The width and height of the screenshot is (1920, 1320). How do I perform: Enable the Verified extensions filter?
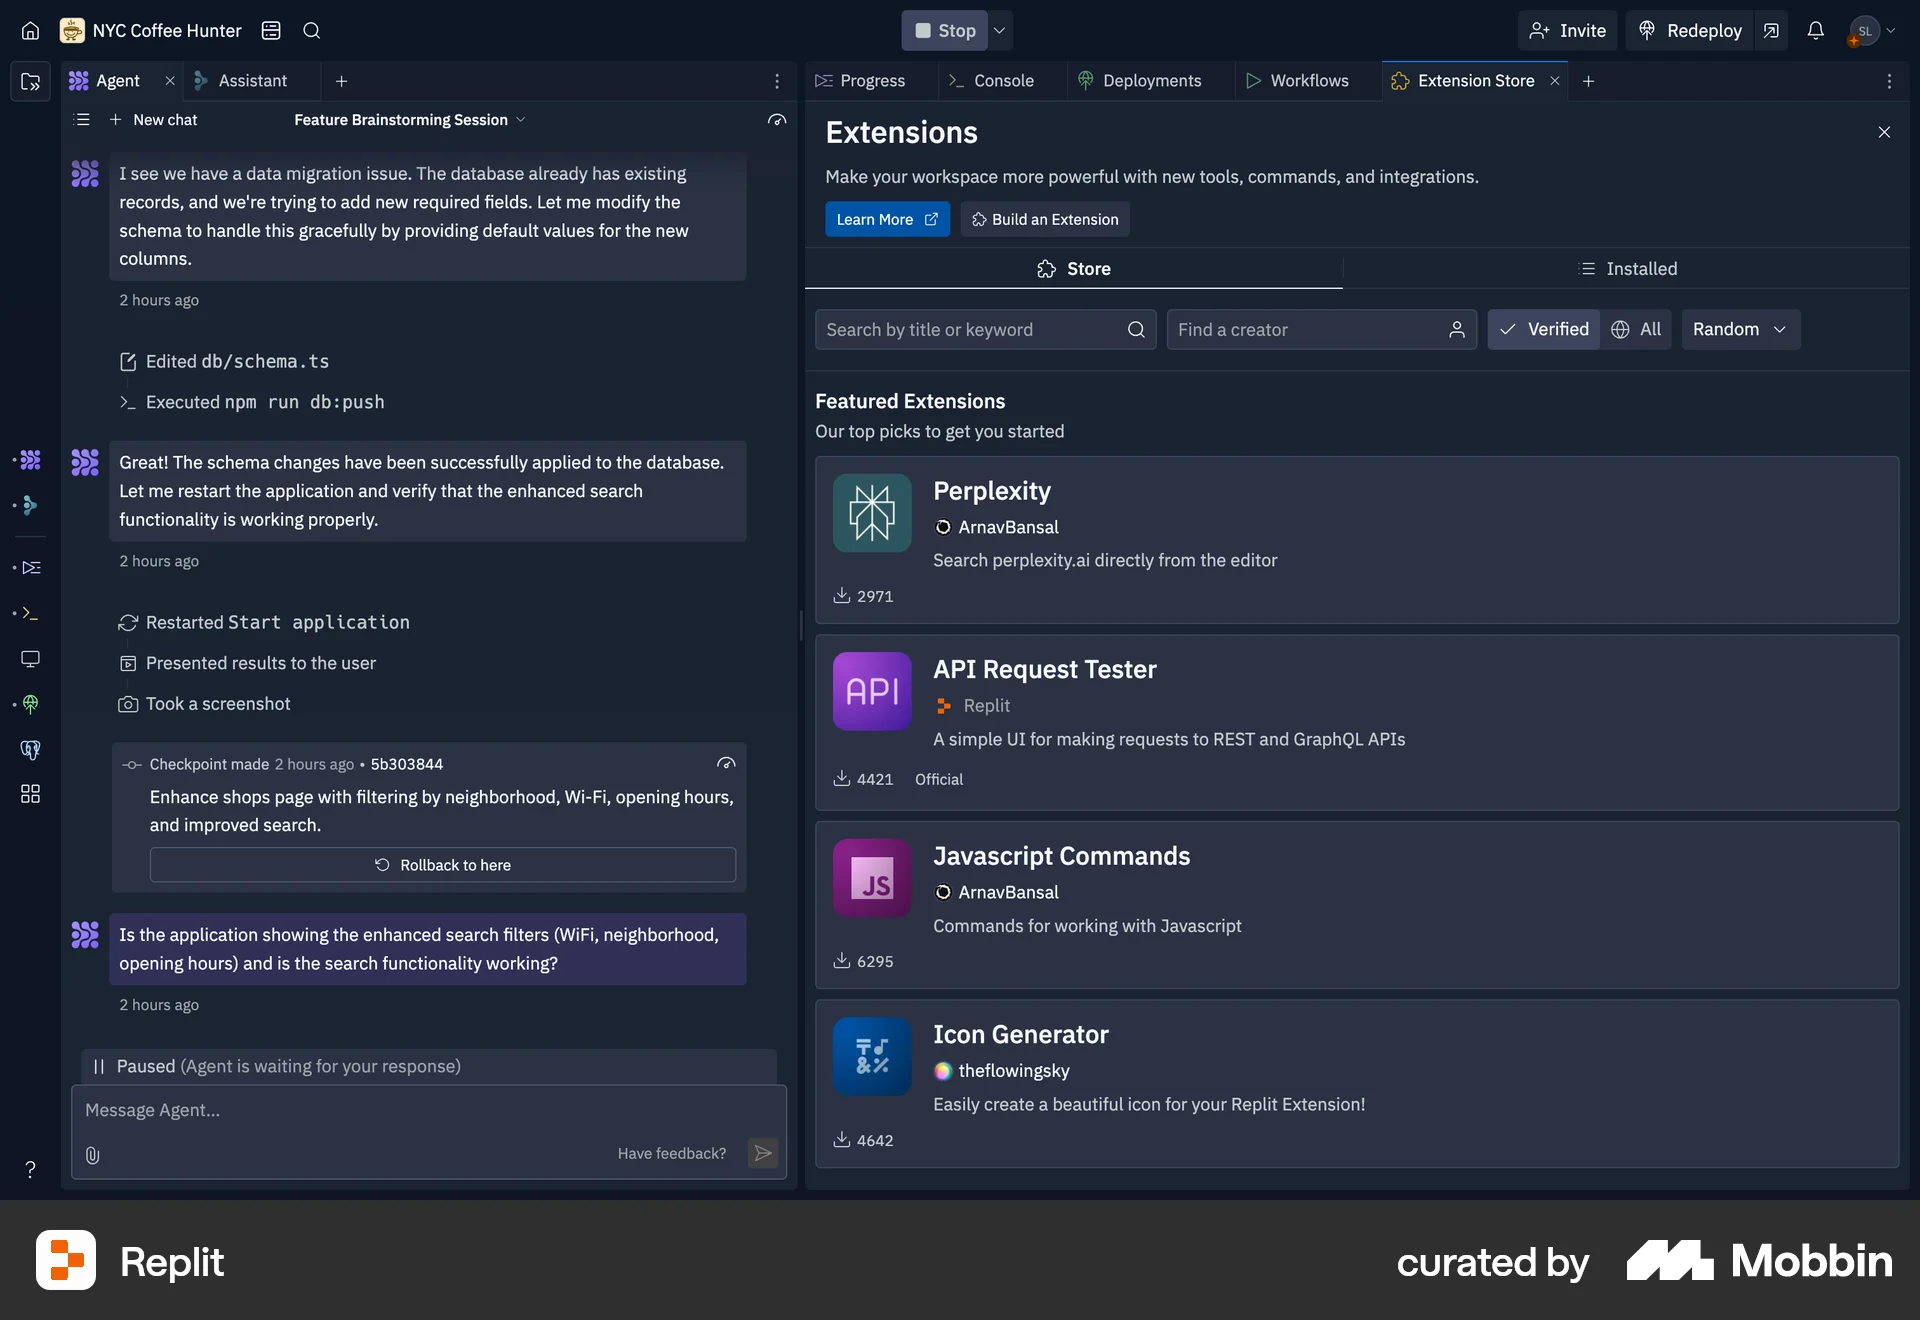point(1543,329)
